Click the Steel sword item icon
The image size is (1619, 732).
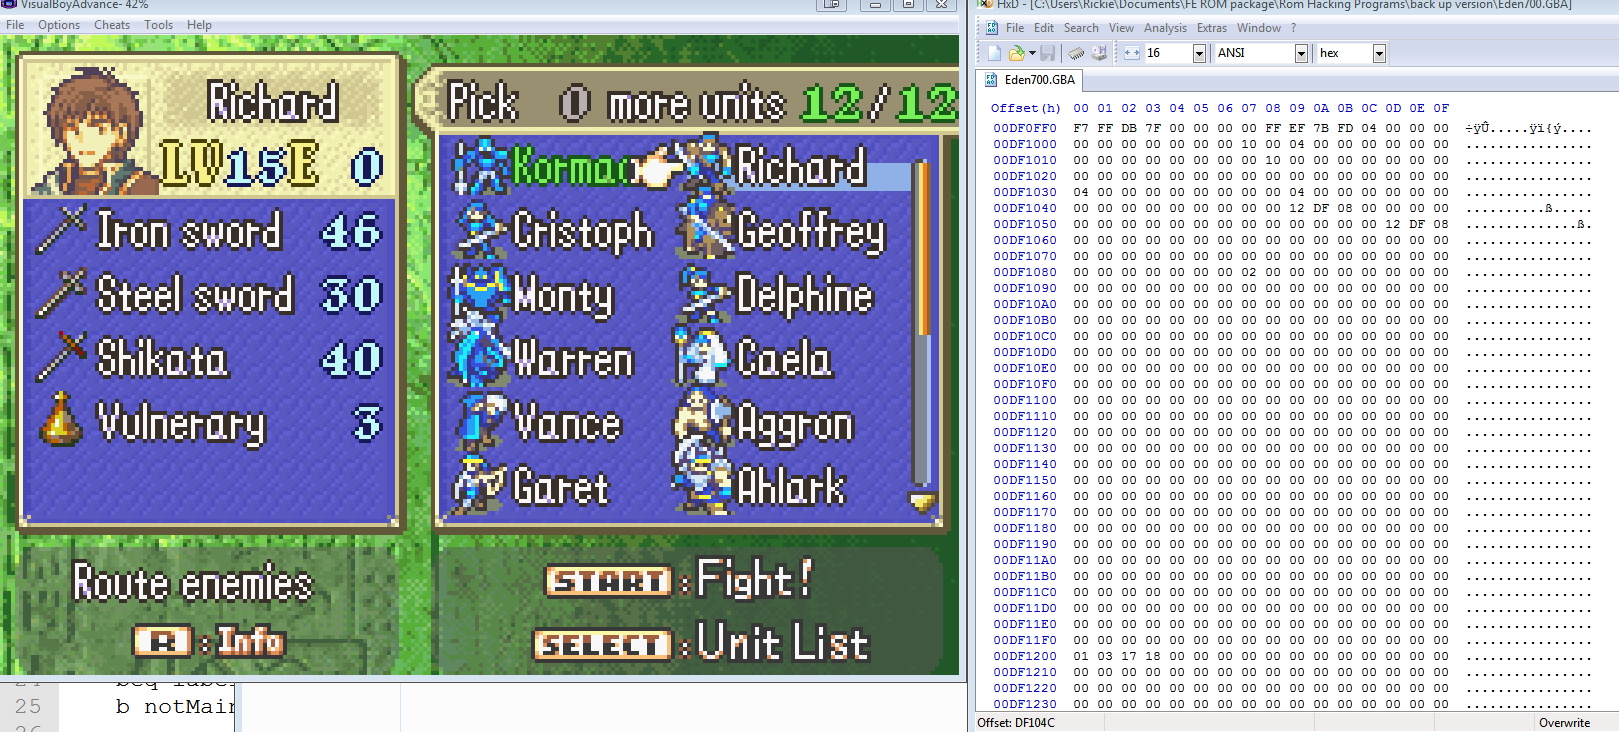62,294
